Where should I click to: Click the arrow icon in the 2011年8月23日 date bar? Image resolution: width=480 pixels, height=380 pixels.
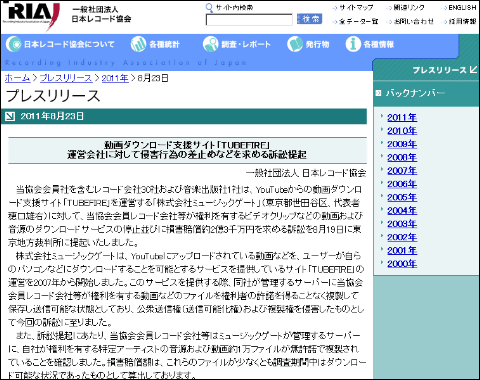pos(10,116)
